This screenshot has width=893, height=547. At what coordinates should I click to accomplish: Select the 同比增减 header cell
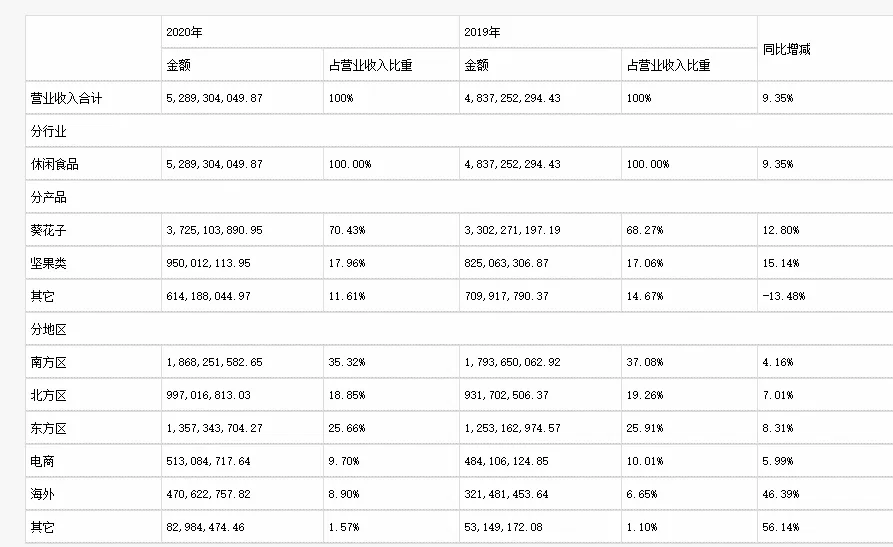pos(784,48)
